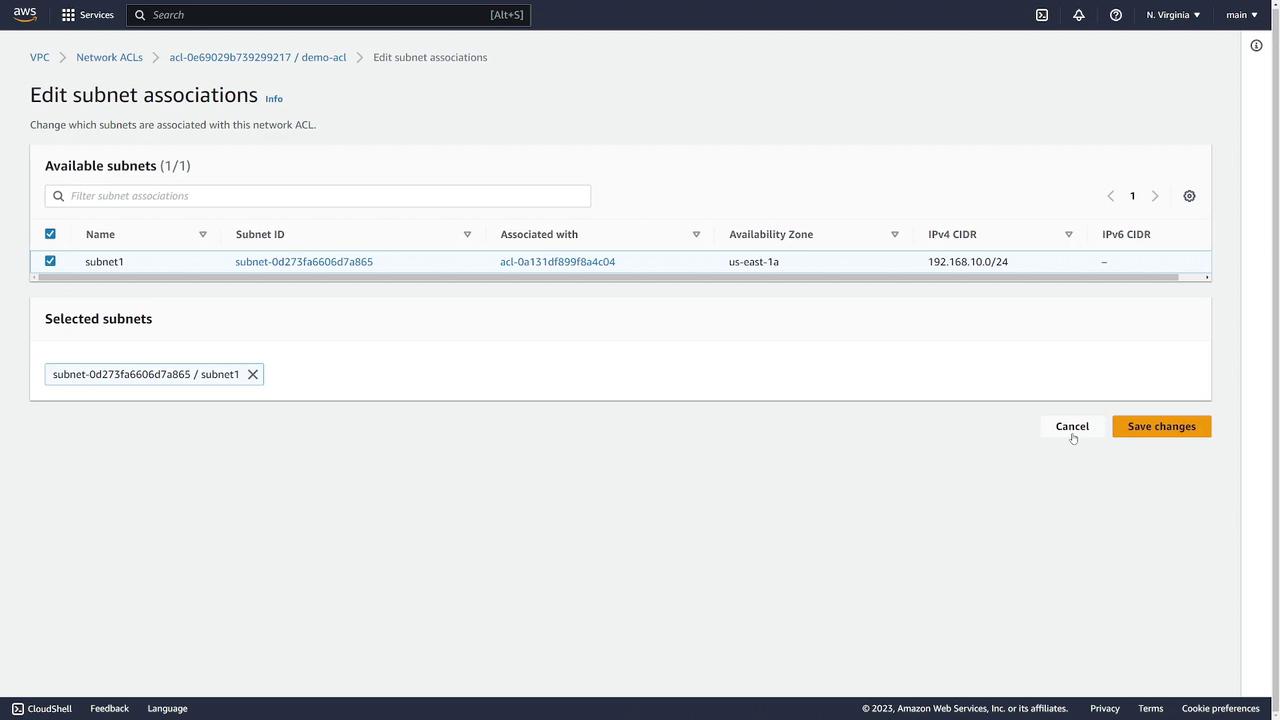Image resolution: width=1280 pixels, height=720 pixels.
Task: Launch CloudShell from top bar icon
Action: (1042, 15)
